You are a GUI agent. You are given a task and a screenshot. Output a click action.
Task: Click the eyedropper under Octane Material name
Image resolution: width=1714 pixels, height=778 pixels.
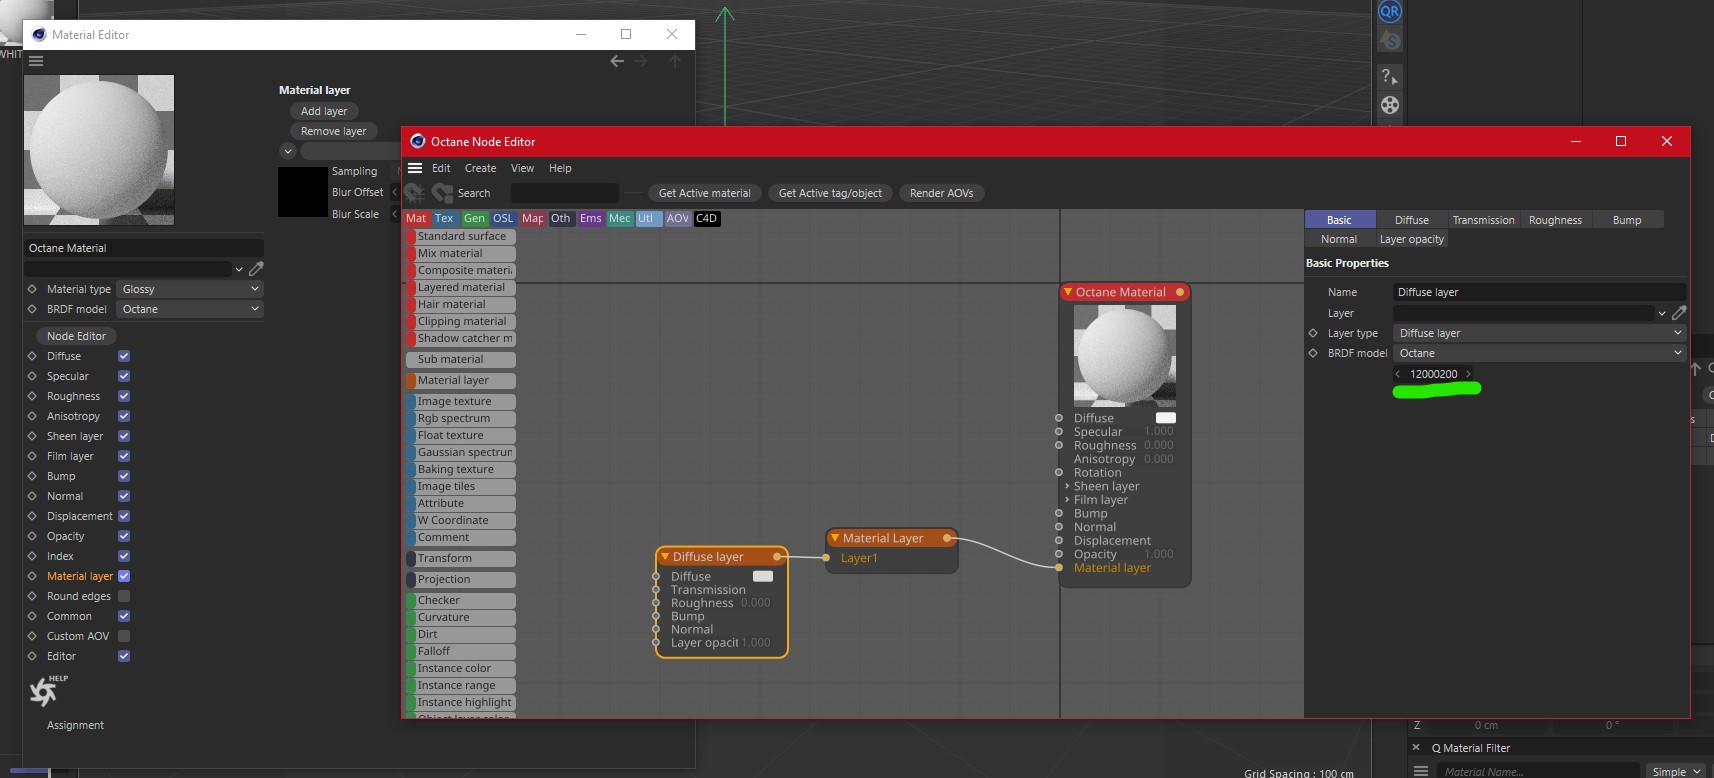point(256,269)
